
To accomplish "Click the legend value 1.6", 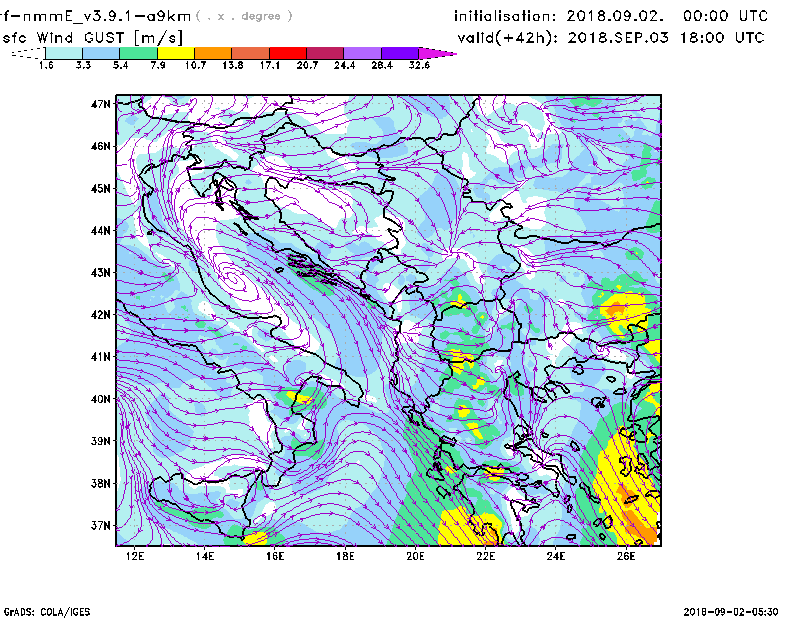I will coord(46,65).
